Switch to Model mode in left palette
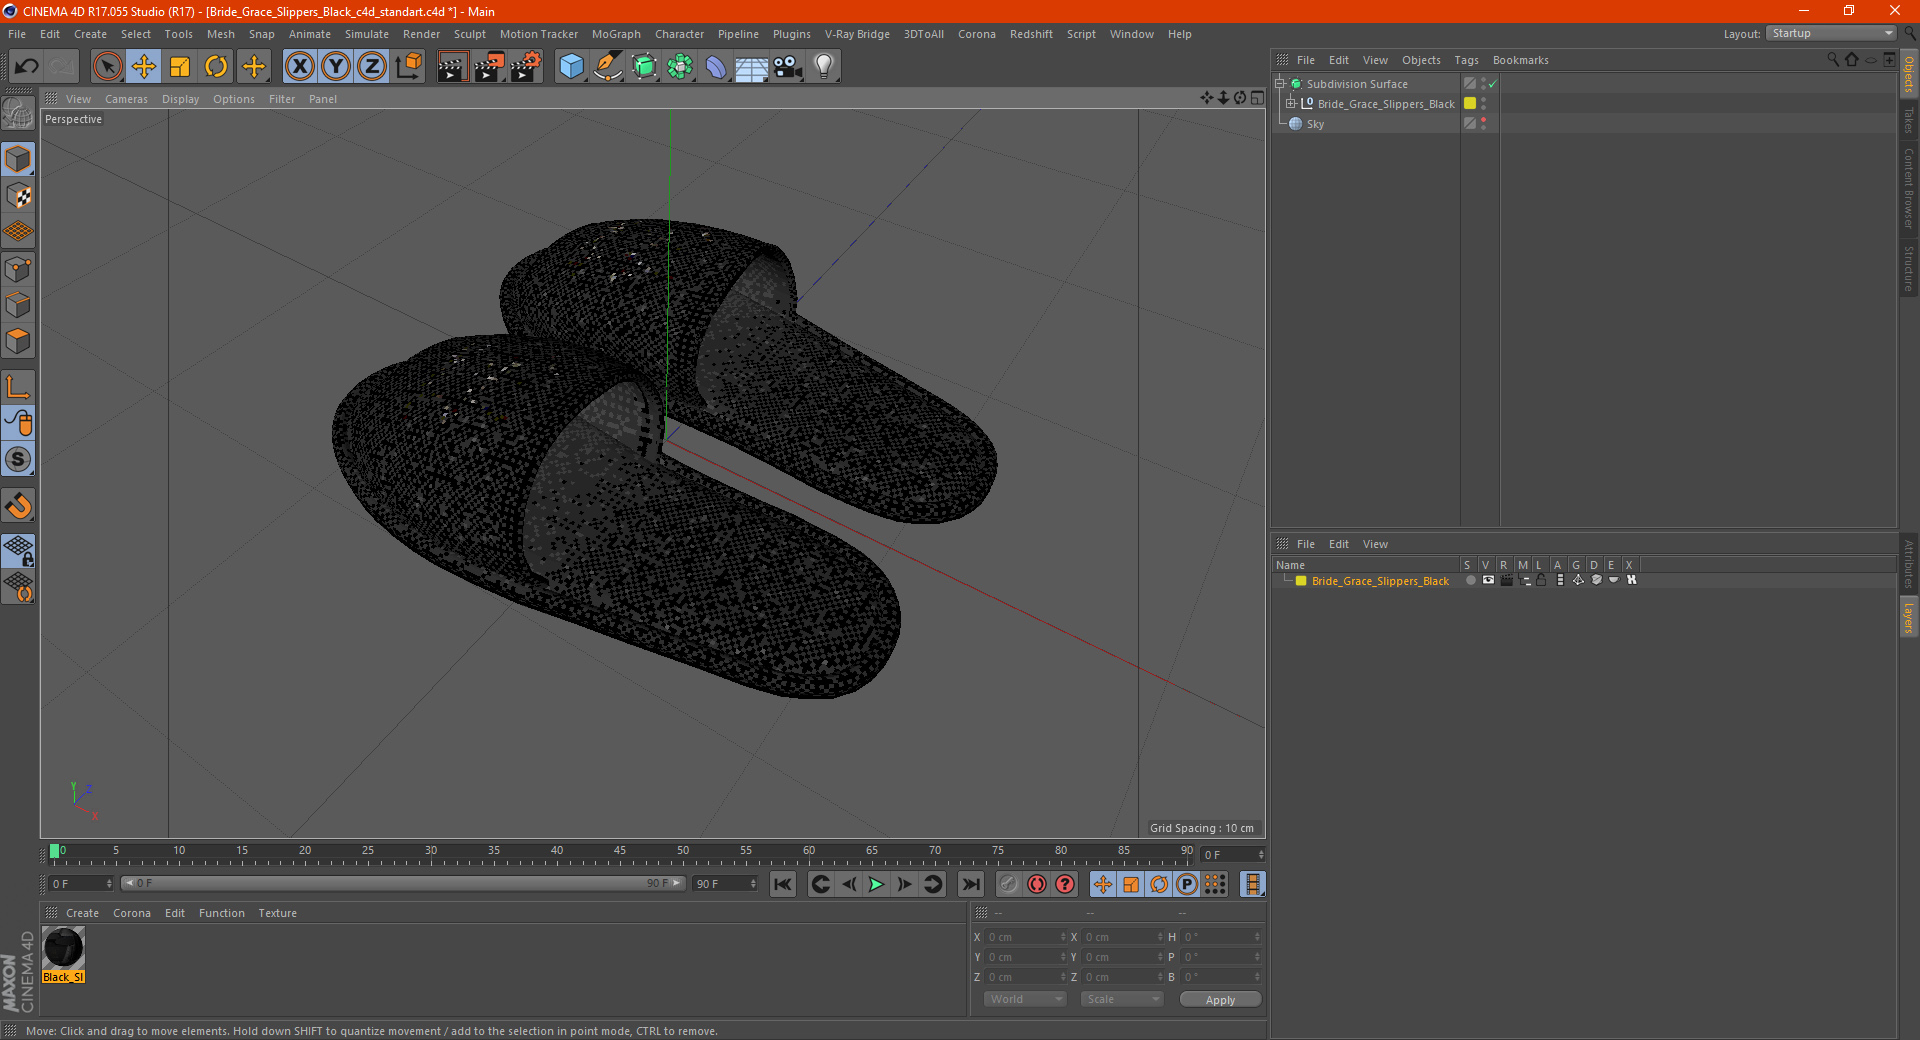 18,160
